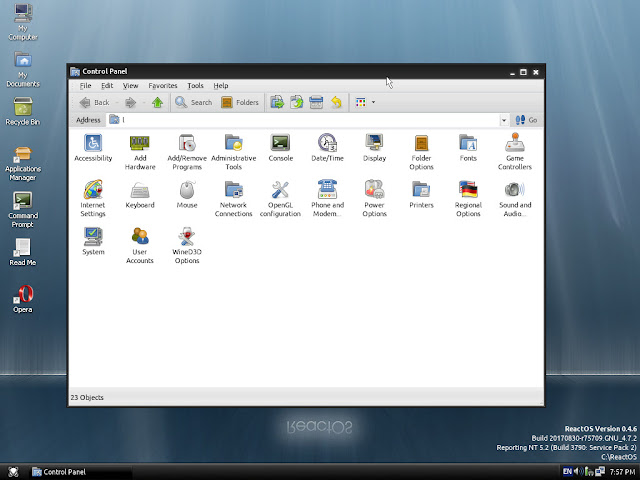This screenshot has height=480, width=640.
Task: Open Sound and Audio applet
Action: tap(515, 199)
